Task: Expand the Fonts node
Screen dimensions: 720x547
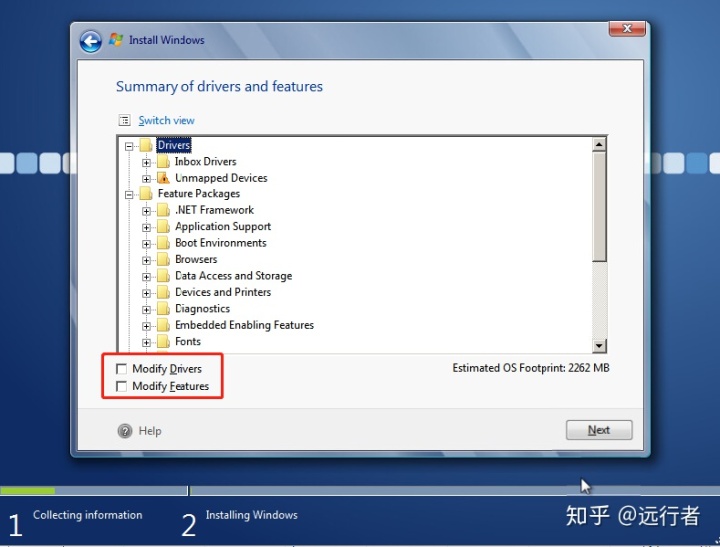Action: (x=146, y=343)
